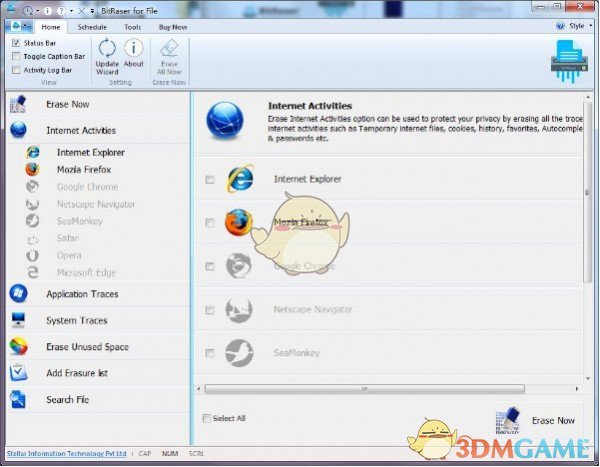
Task: Check the Mozilla Firefox checkbox
Action: tap(210, 222)
